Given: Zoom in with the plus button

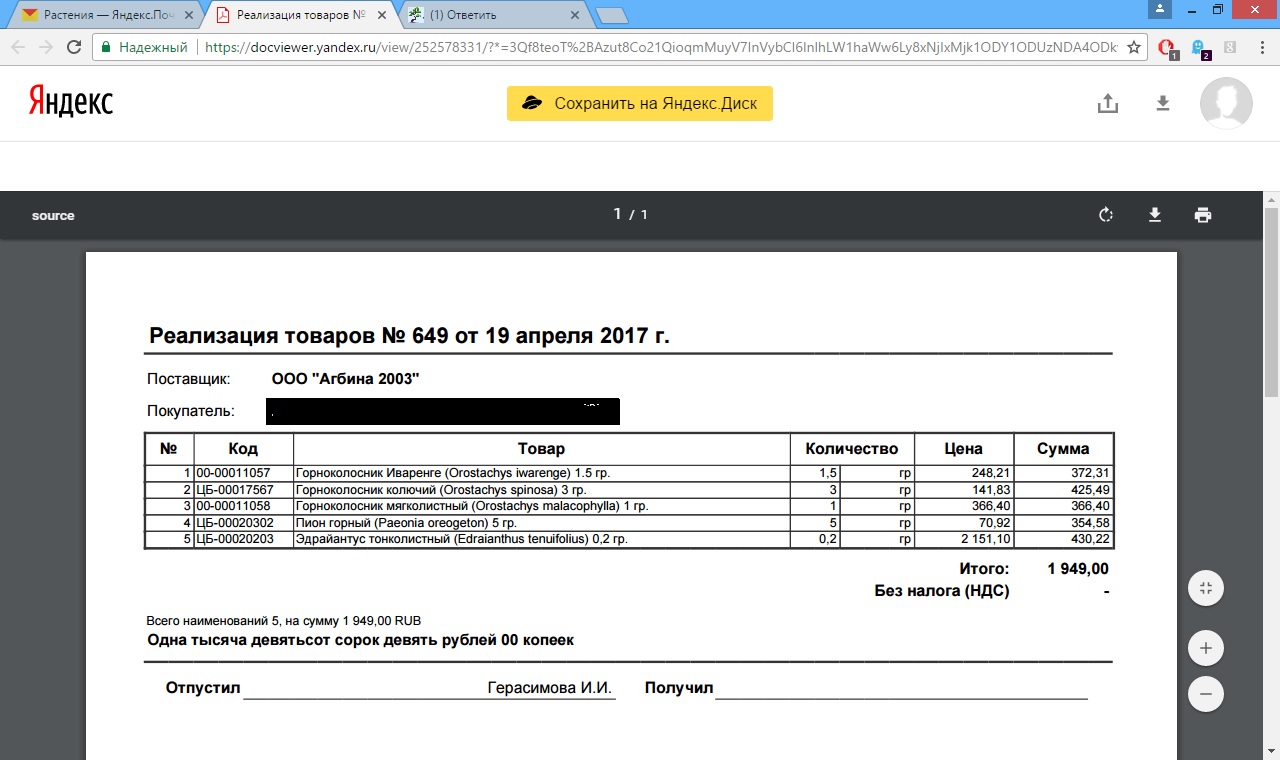Looking at the screenshot, I should [1206, 648].
